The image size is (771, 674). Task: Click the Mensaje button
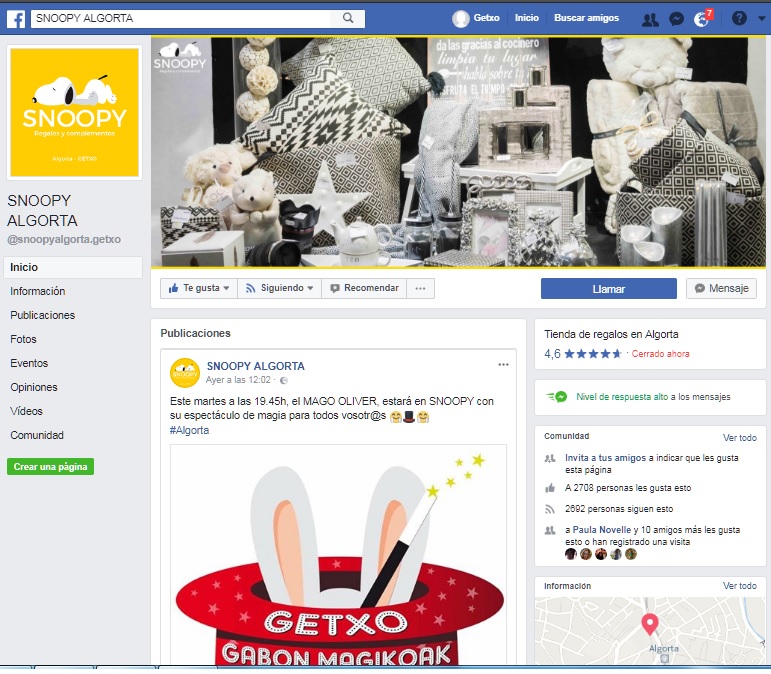coord(721,289)
